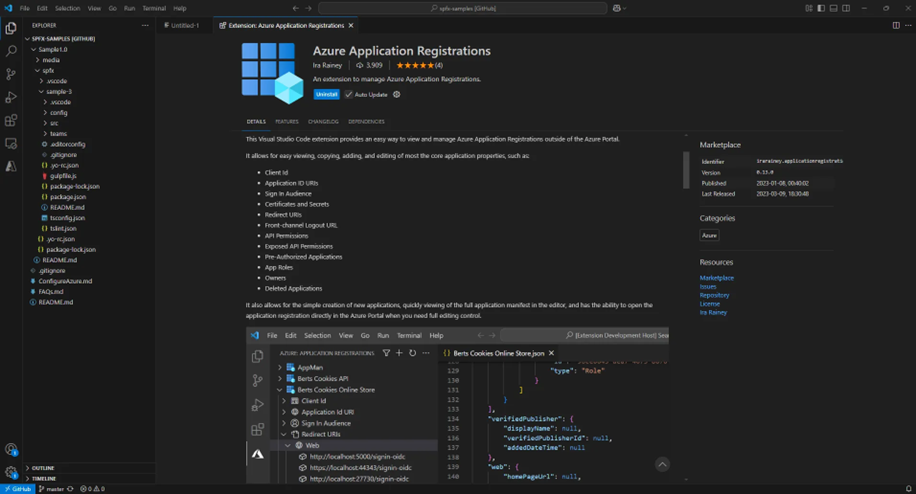Screen dimensions: 916x494
Task: Click the scroll to top round button
Action: tap(662, 465)
